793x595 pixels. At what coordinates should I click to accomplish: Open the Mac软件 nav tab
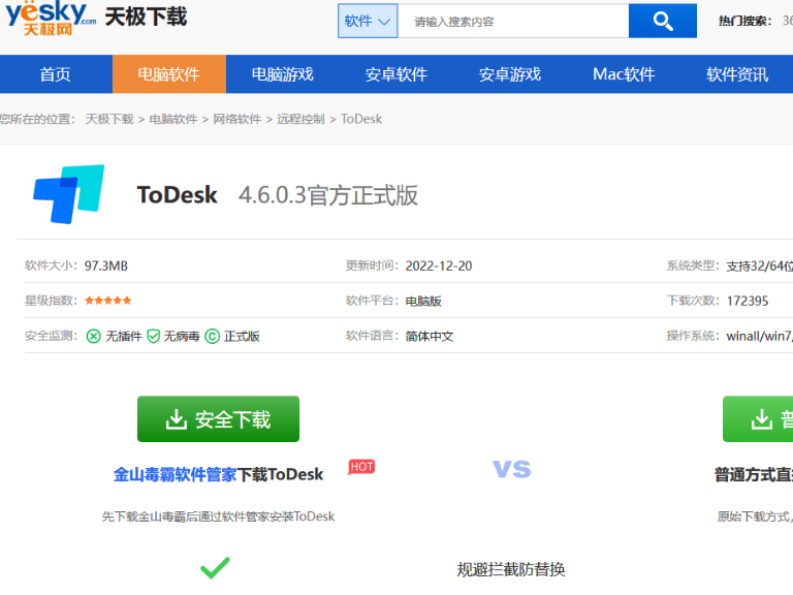624,74
